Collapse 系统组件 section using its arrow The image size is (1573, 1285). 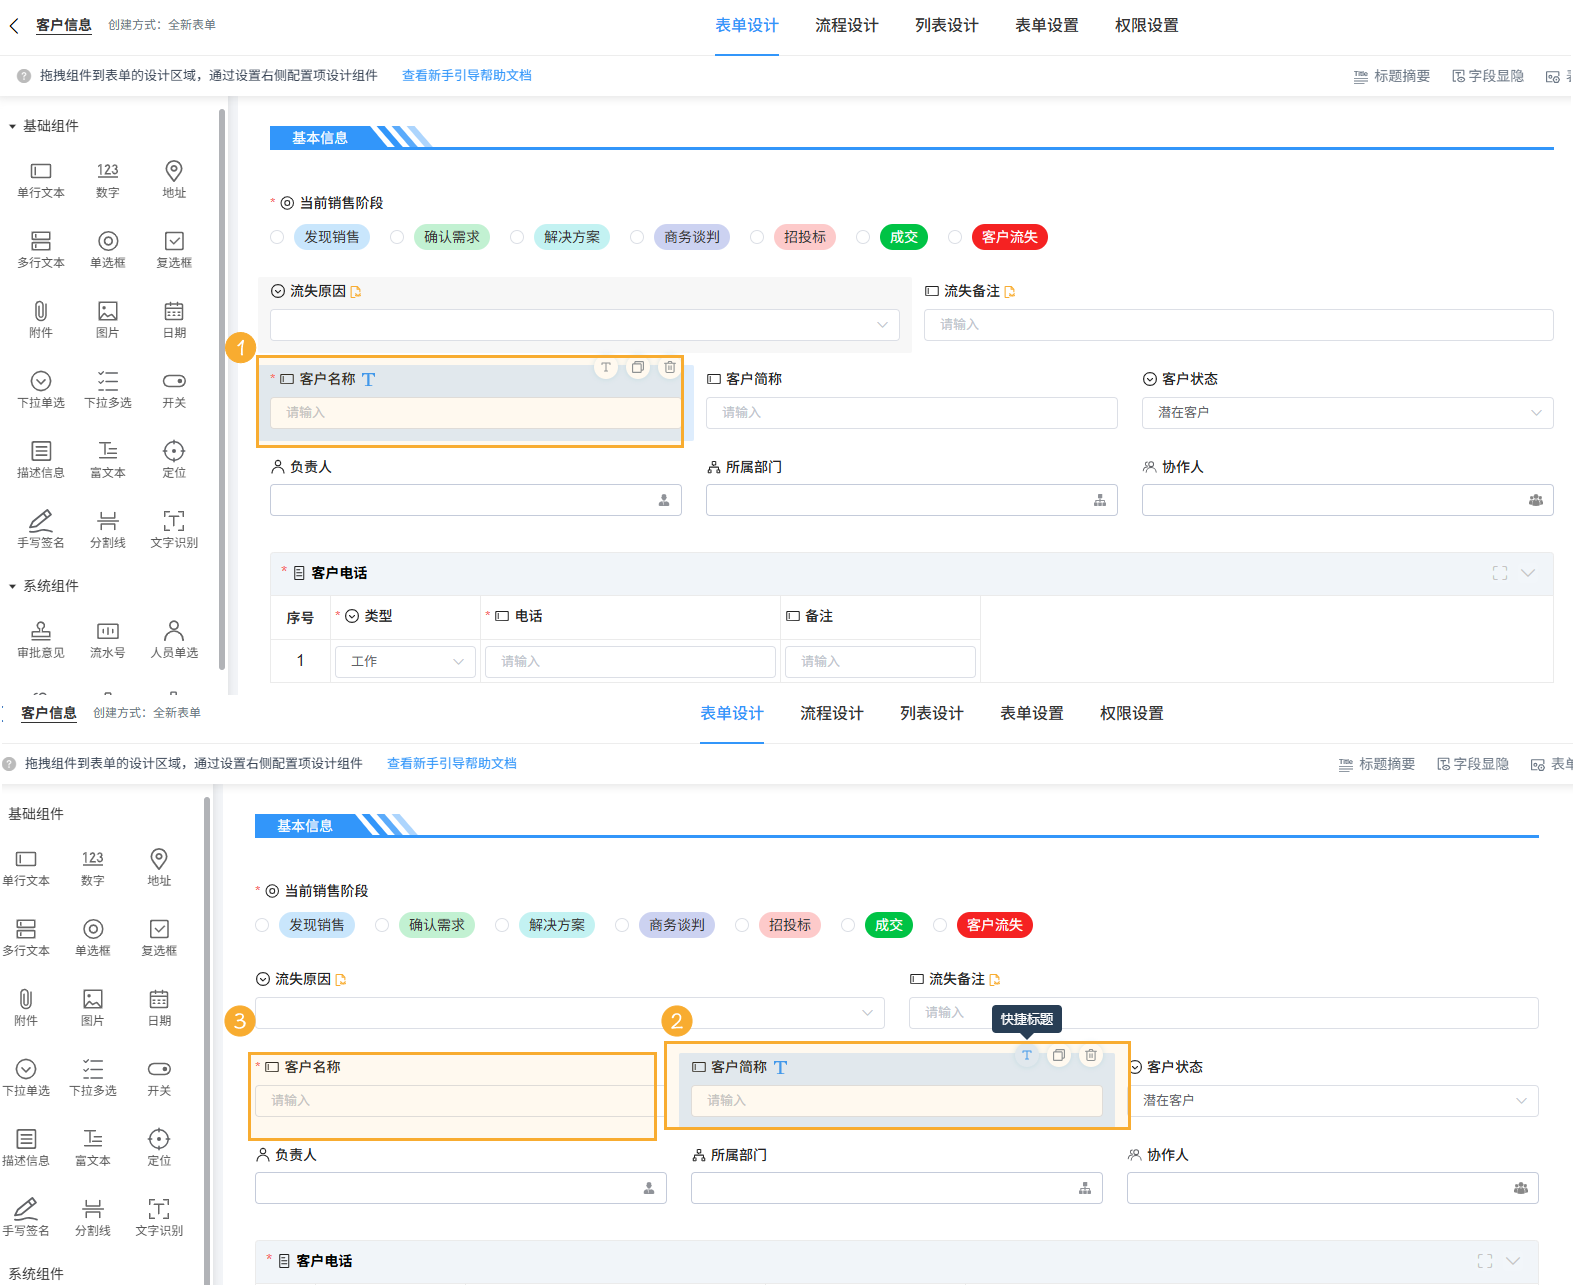click(x=12, y=586)
